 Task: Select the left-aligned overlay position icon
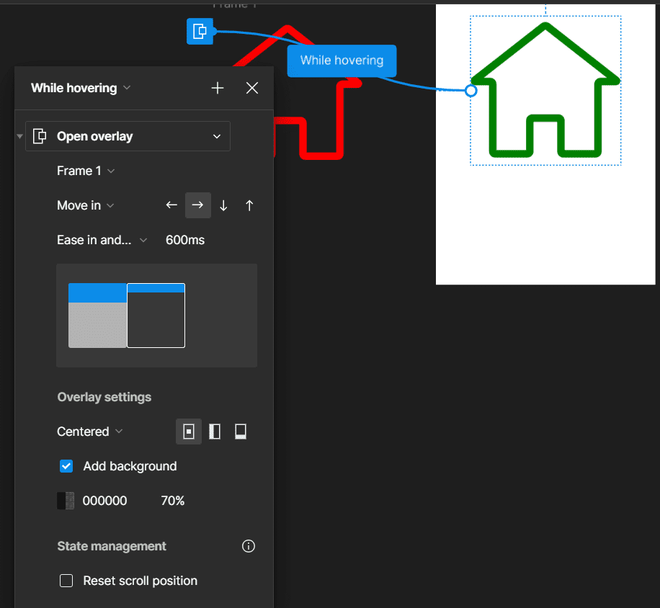tap(215, 432)
